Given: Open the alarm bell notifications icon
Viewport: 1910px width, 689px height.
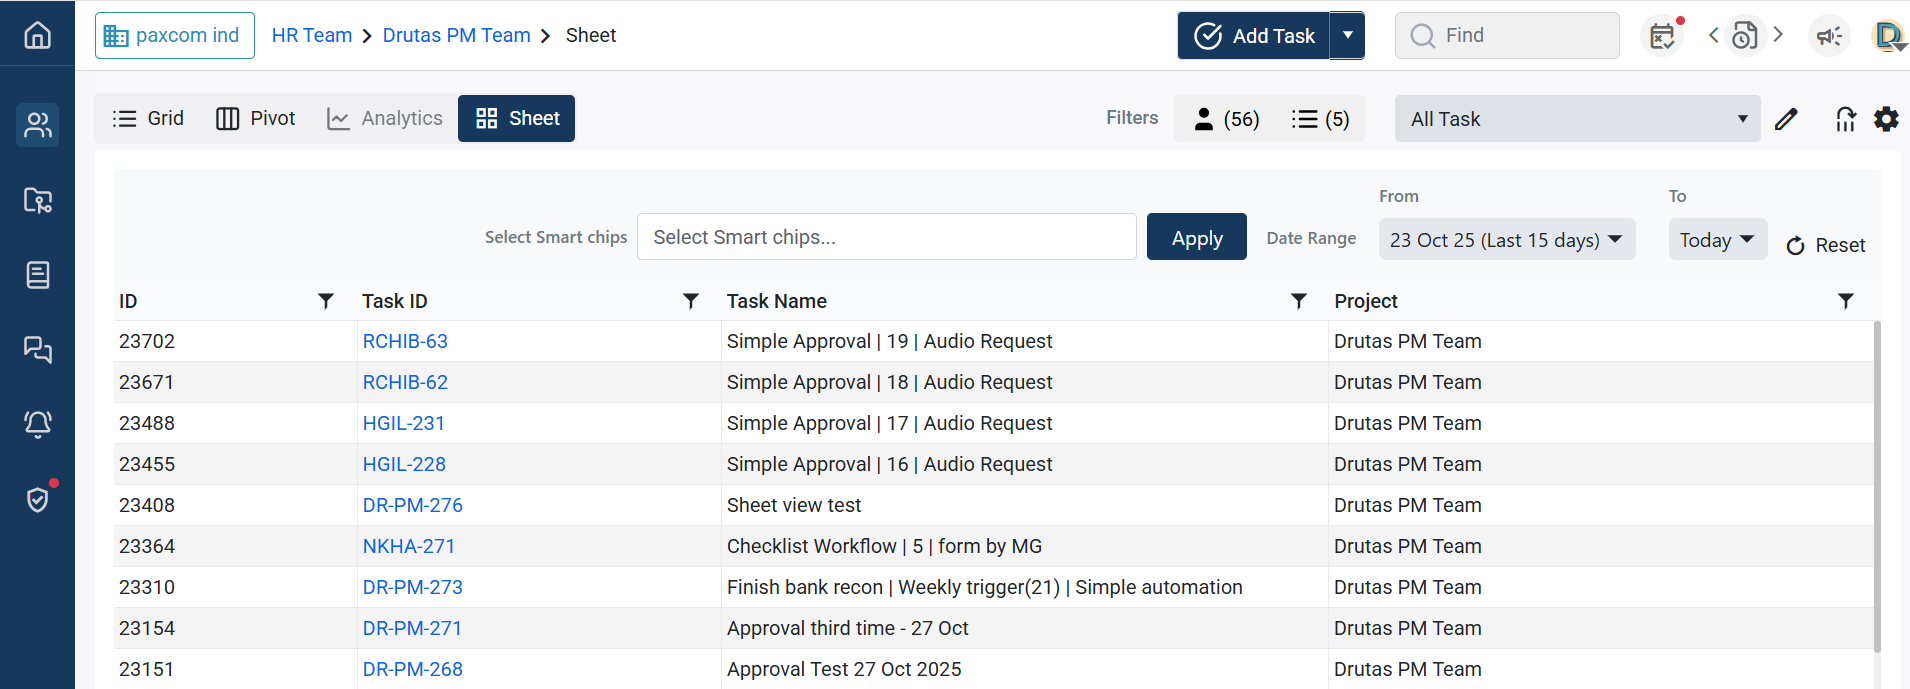Looking at the screenshot, I should [x=37, y=424].
